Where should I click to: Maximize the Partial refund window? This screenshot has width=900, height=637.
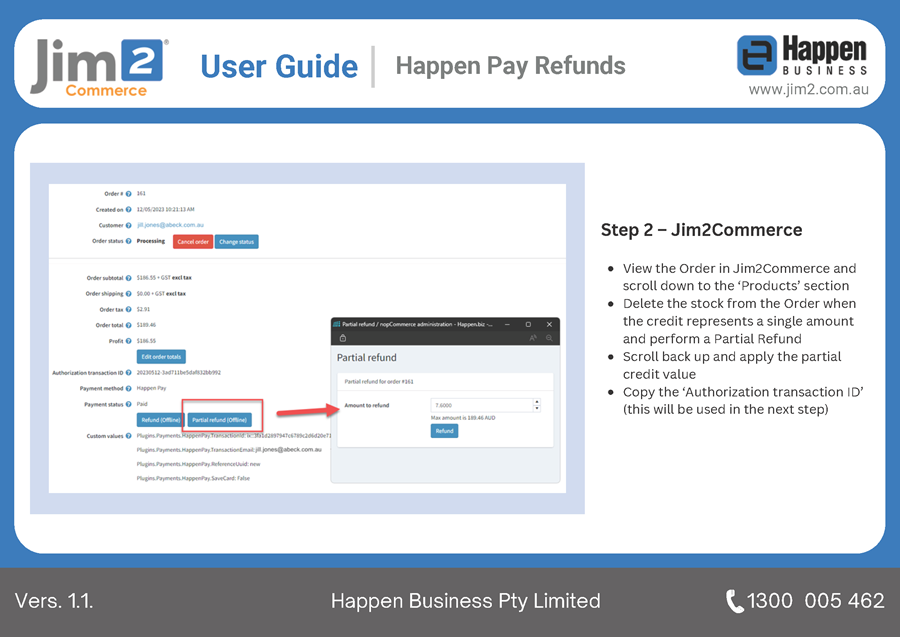pos(528,324)
